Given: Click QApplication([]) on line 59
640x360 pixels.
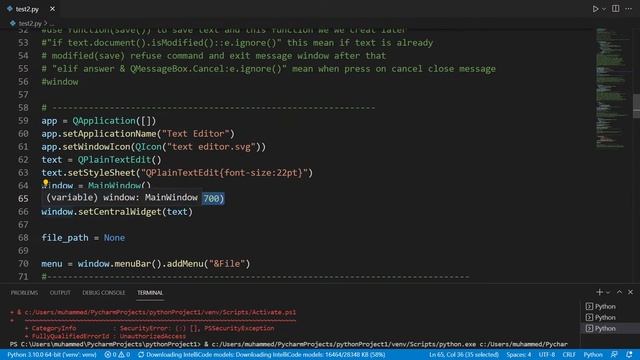Looking at the screenshot, I should (114, 121).
